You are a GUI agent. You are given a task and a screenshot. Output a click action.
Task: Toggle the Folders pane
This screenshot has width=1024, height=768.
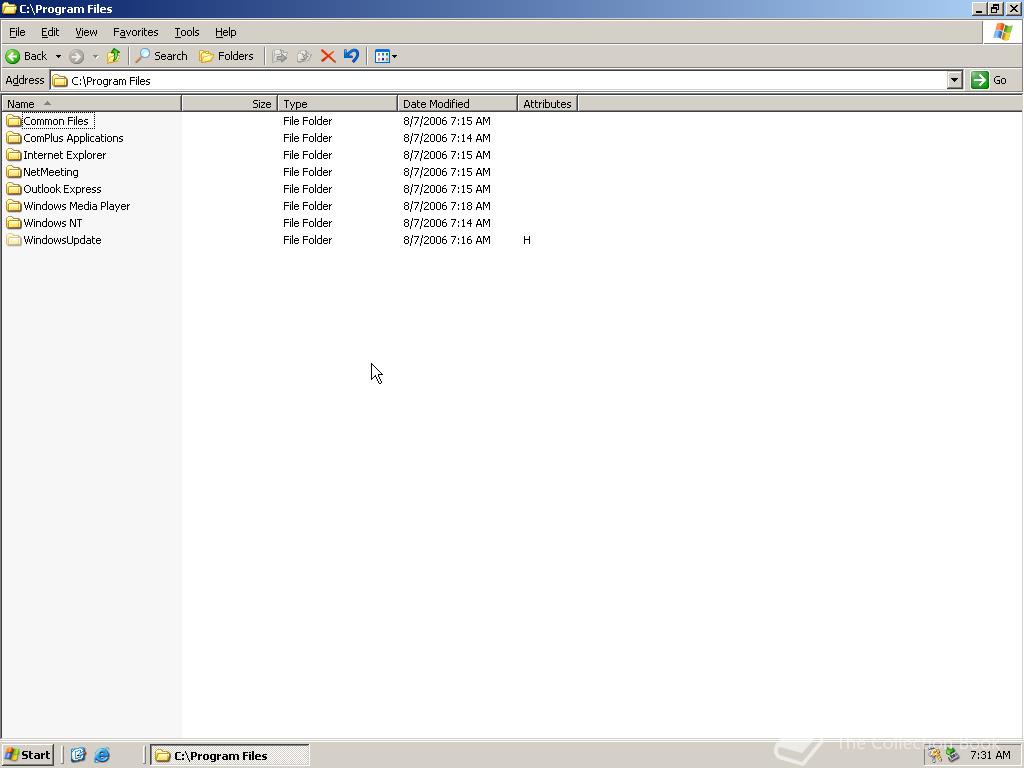click(x=227, y=56)
